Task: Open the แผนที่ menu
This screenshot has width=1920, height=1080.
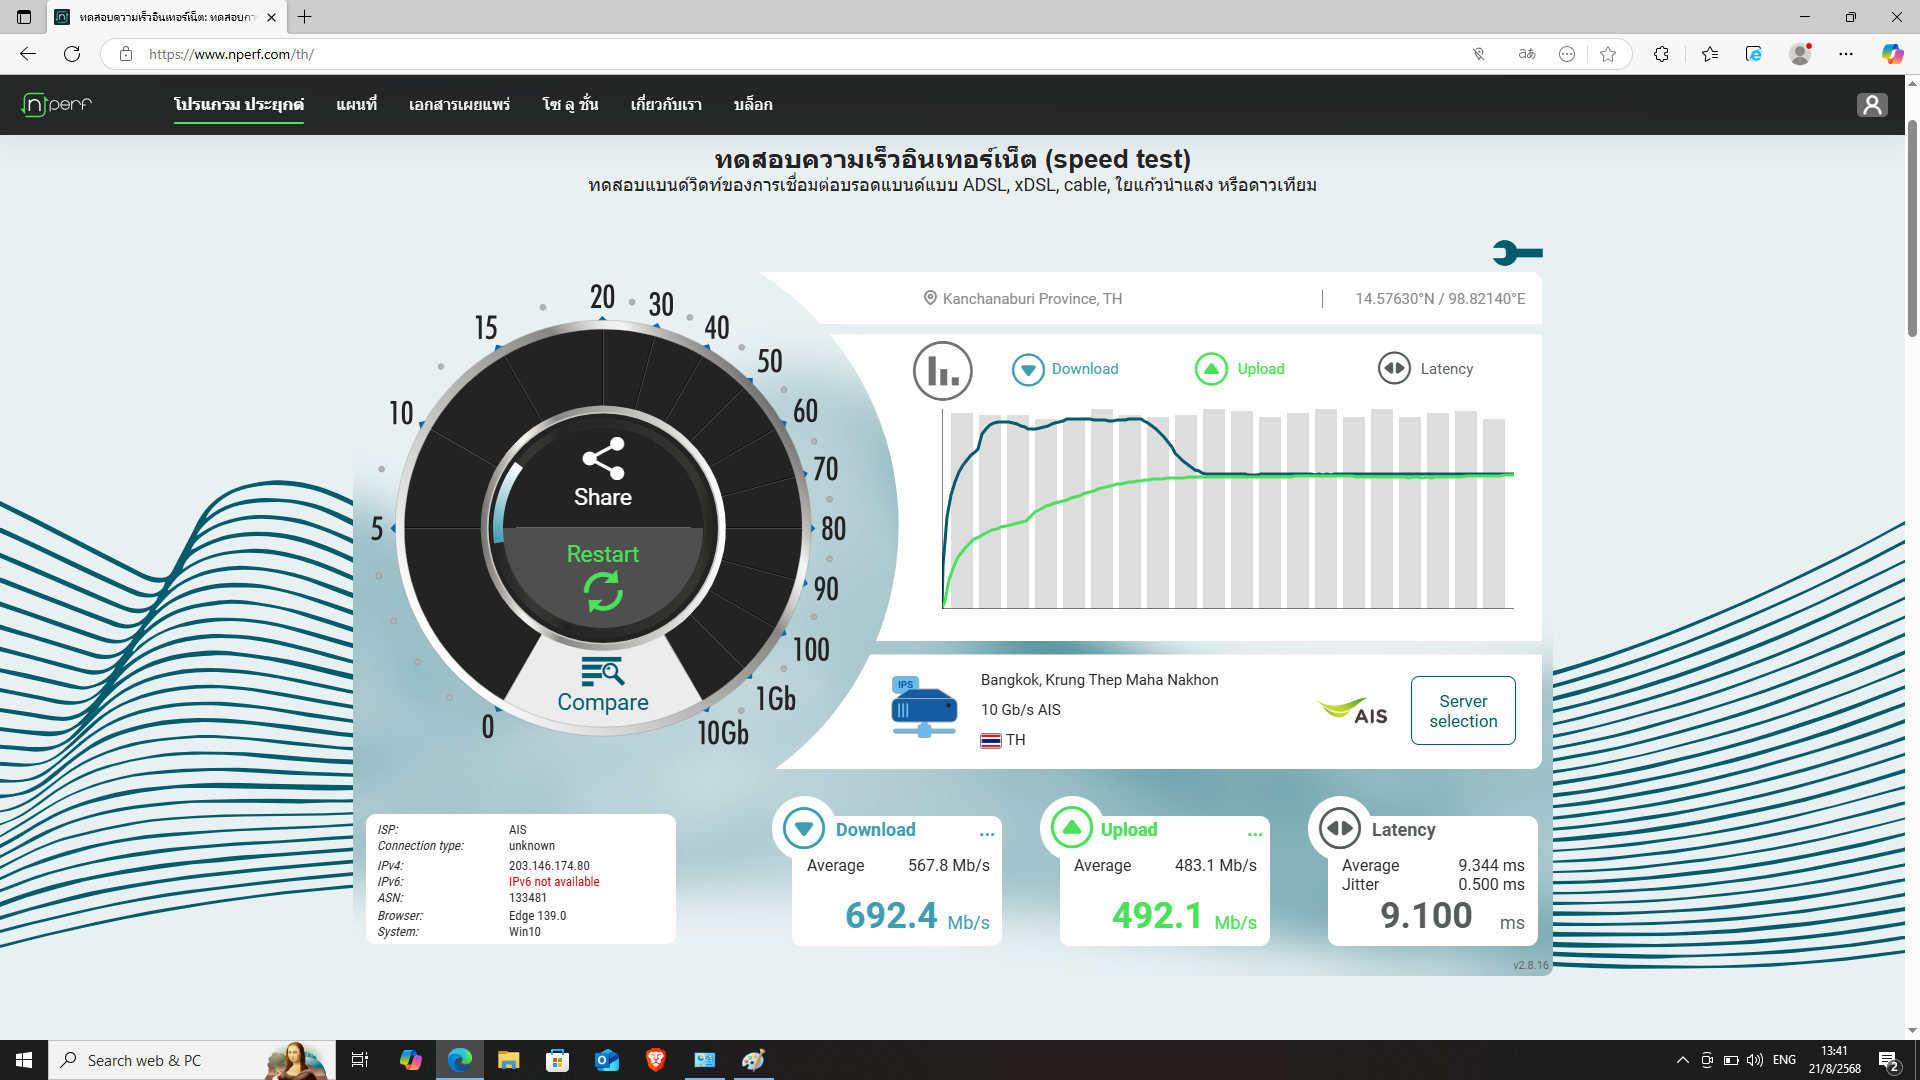Action: [x=356, y=105]
